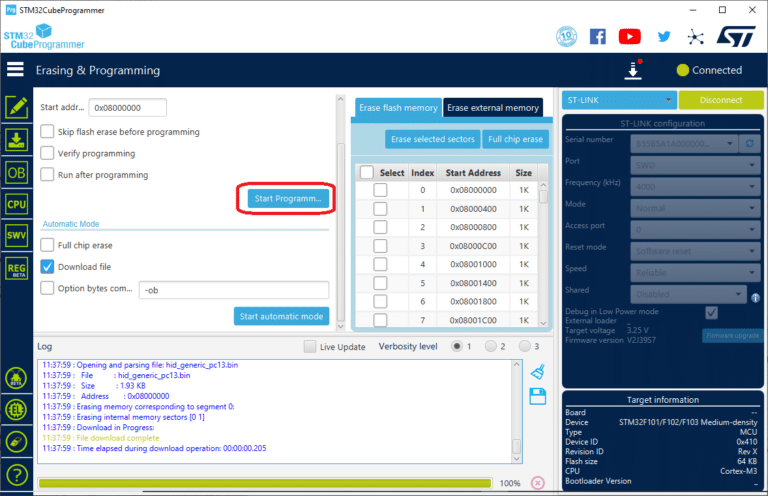The height and width of the screenshot is (496, 768).
Task: Open the Speed Reliable dropdown
Action: pos(695,273)
